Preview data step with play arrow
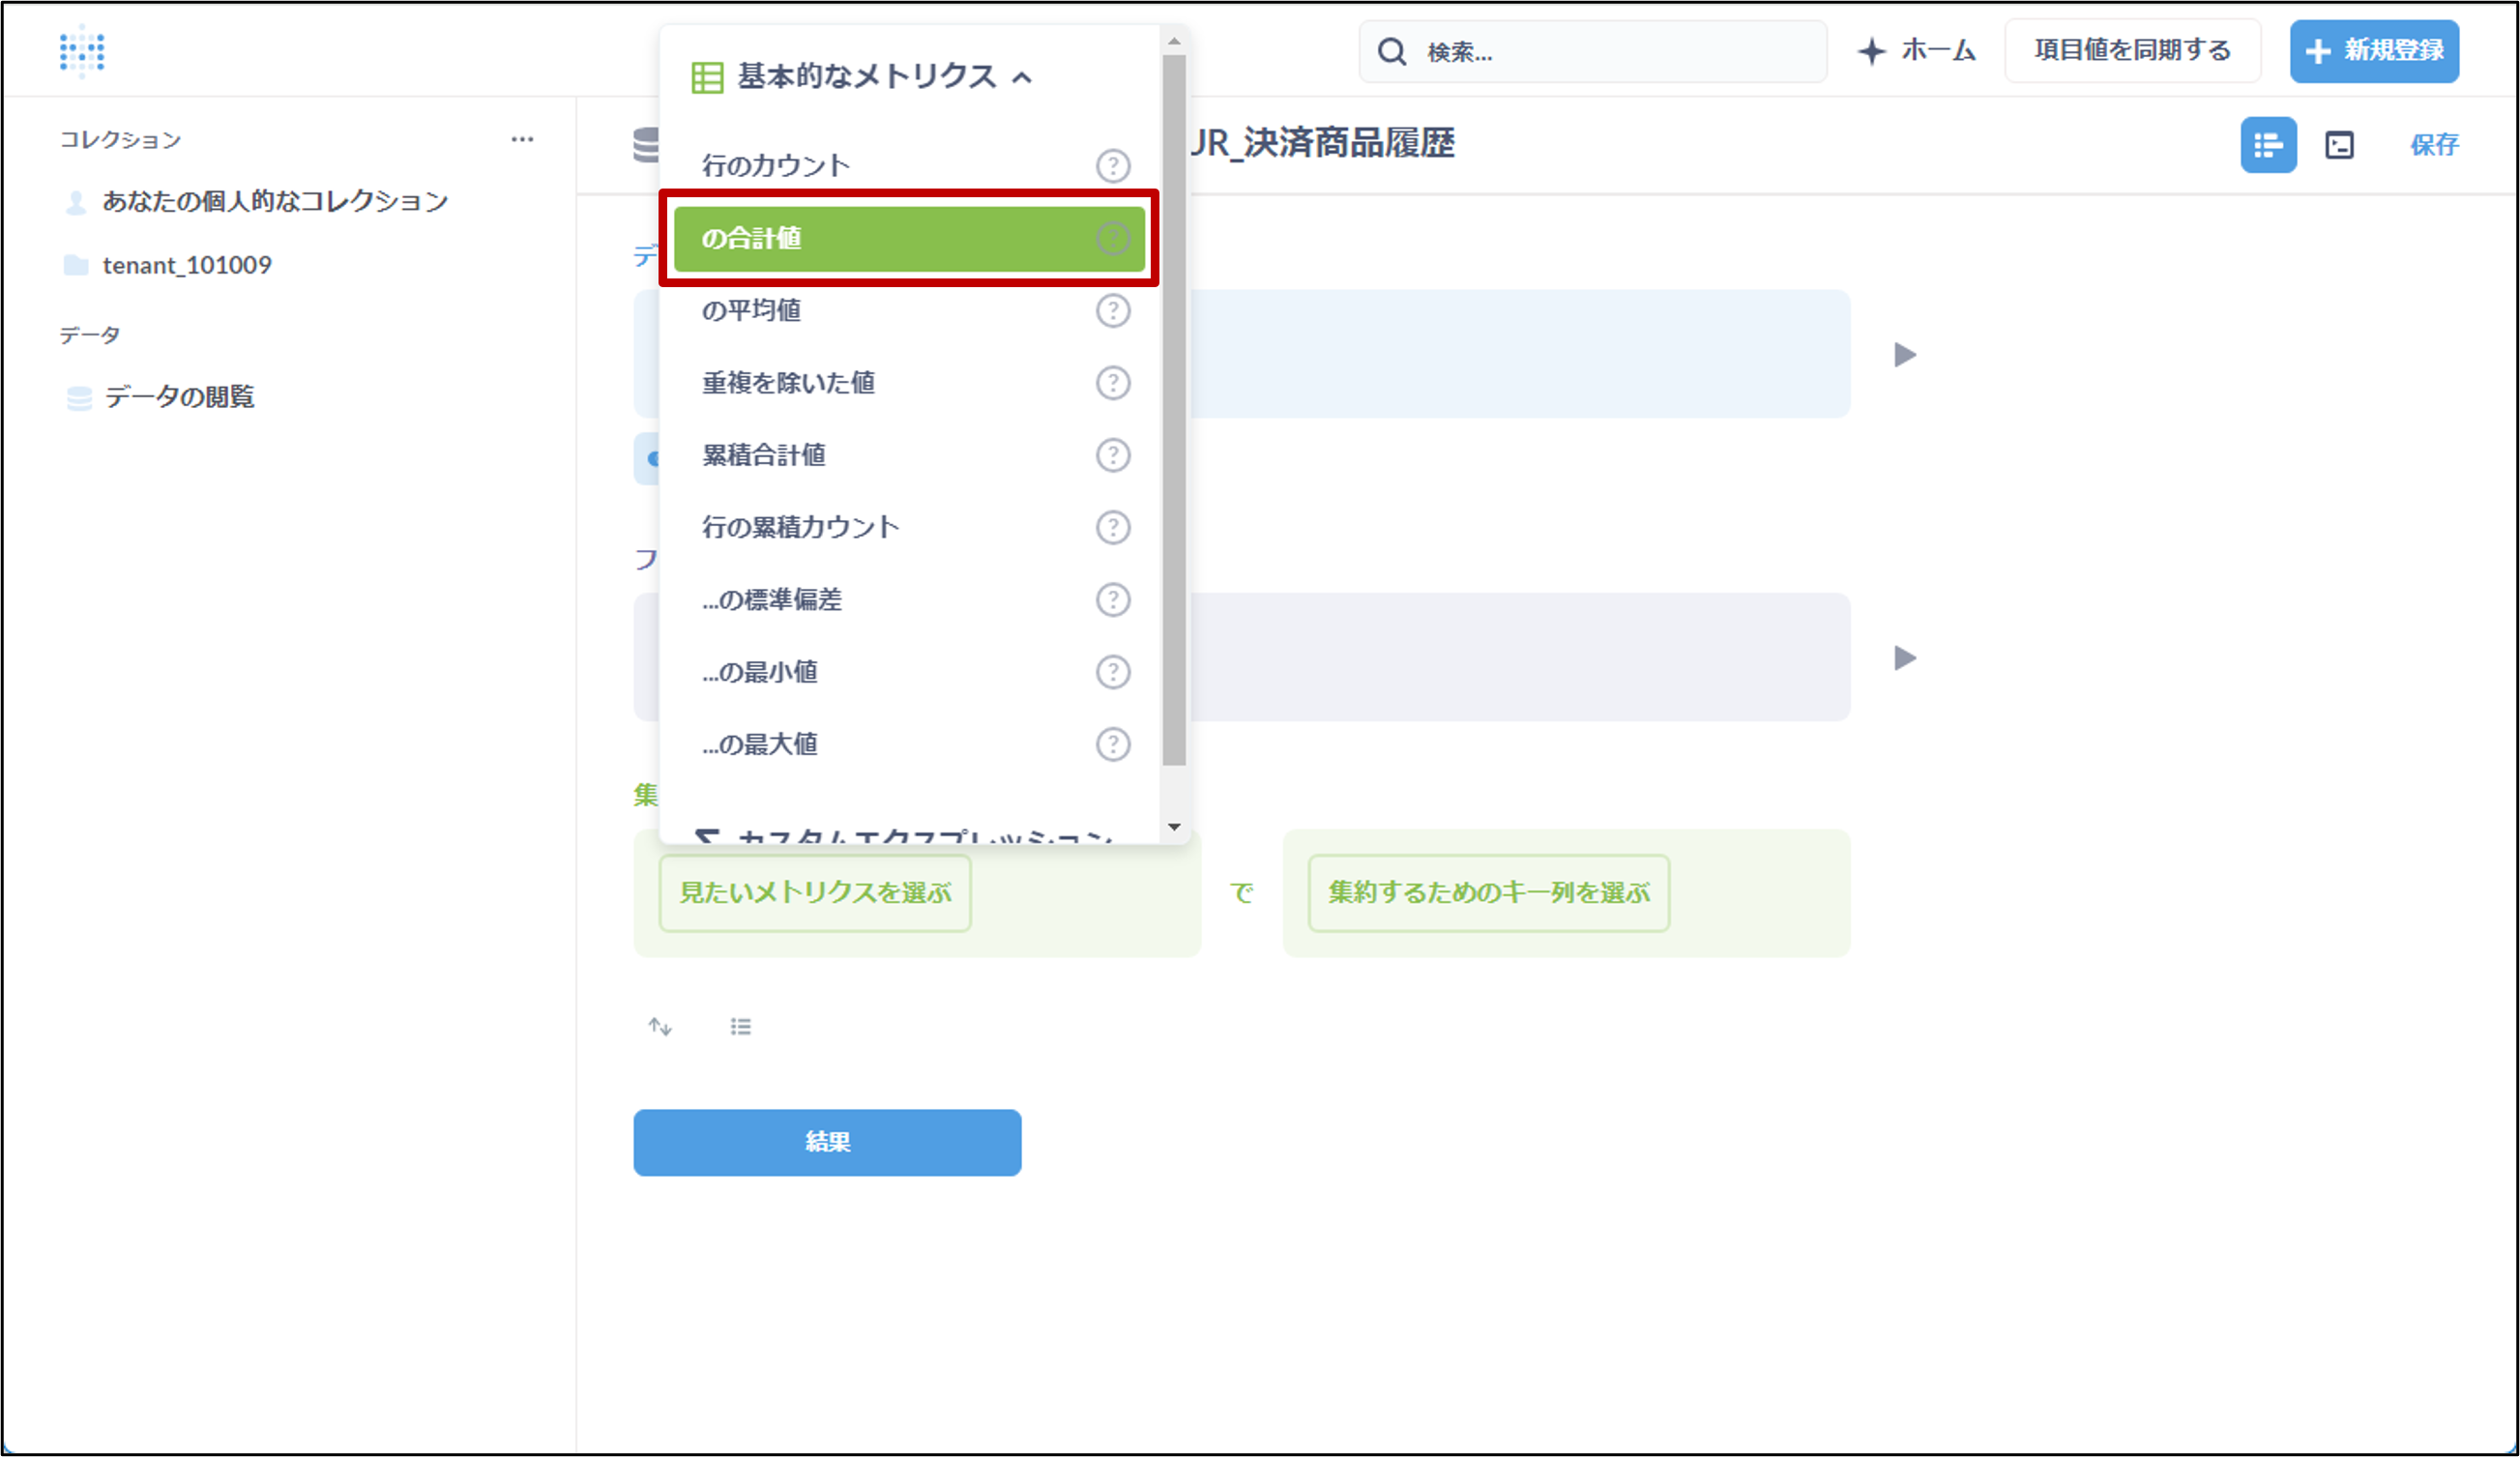The image size is (2520, 1457). [1904, 355]
